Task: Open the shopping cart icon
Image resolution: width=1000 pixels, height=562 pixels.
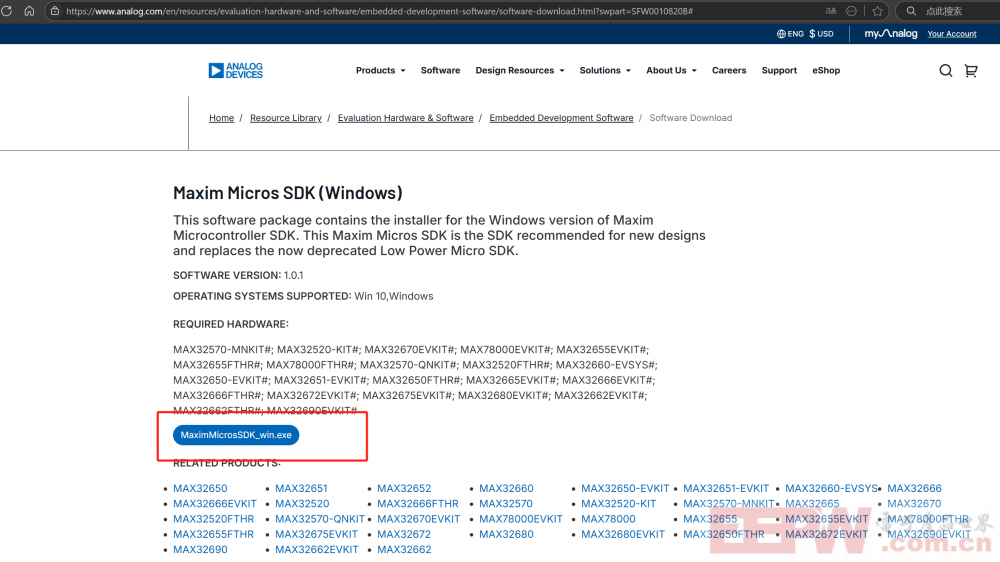Action: pos(971,71)
